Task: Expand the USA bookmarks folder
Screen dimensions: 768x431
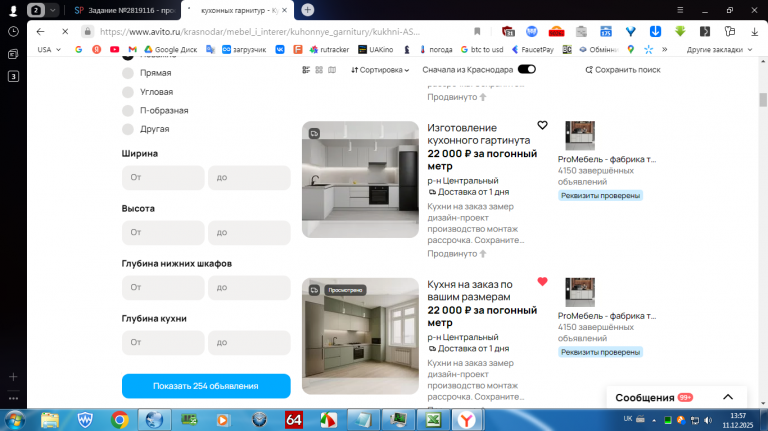Action: [x=49, y=49]
